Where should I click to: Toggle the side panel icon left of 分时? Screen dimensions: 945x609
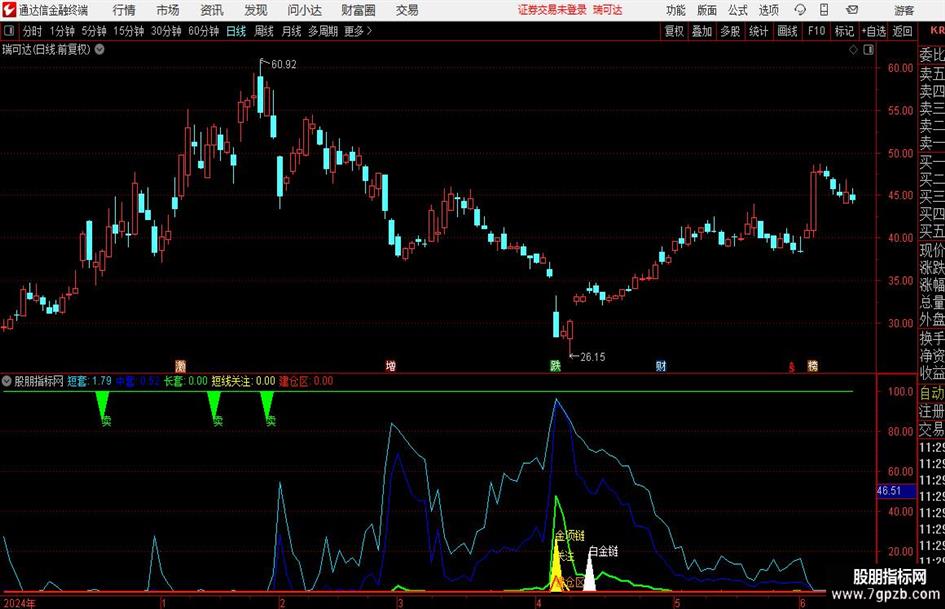[9, 31]
